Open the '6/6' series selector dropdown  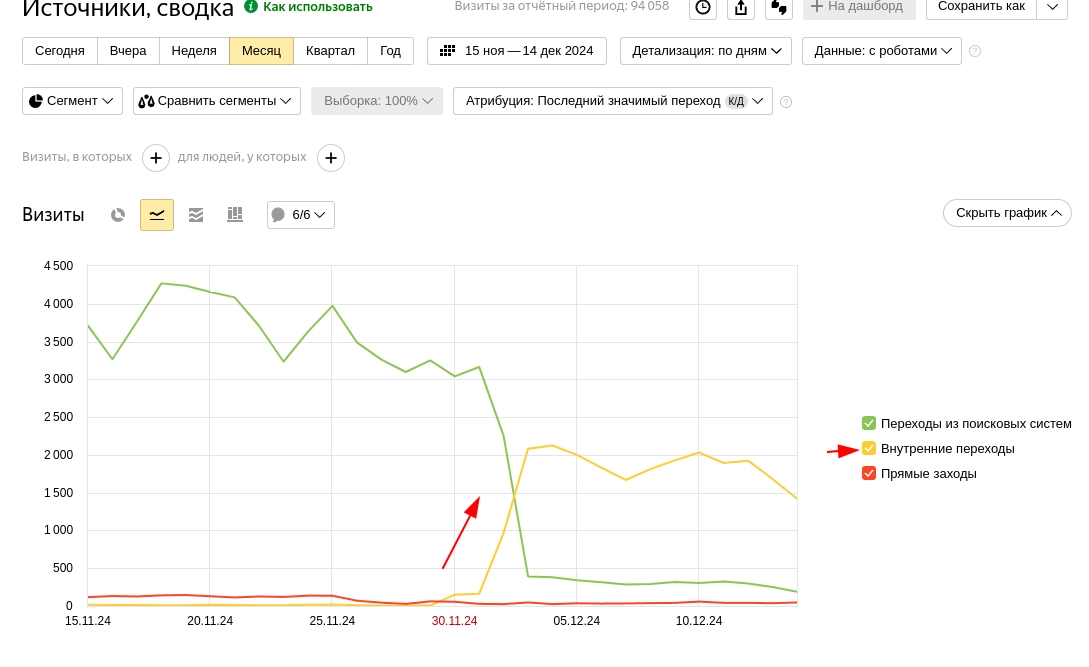301,215
